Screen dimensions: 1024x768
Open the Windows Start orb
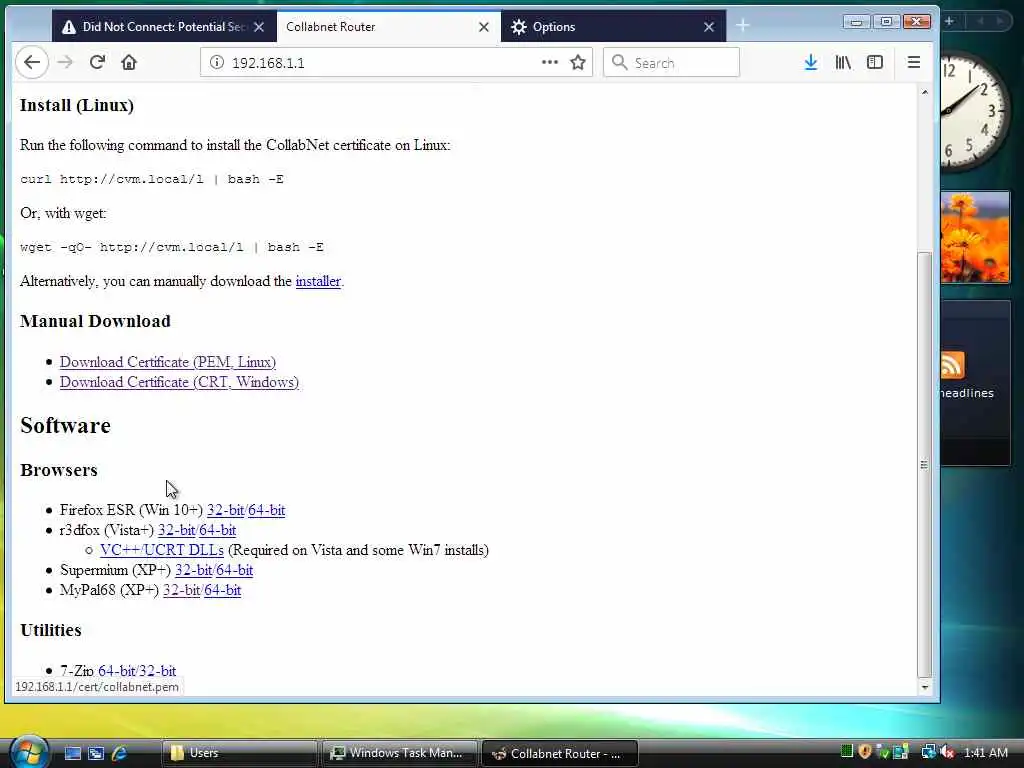29,753
